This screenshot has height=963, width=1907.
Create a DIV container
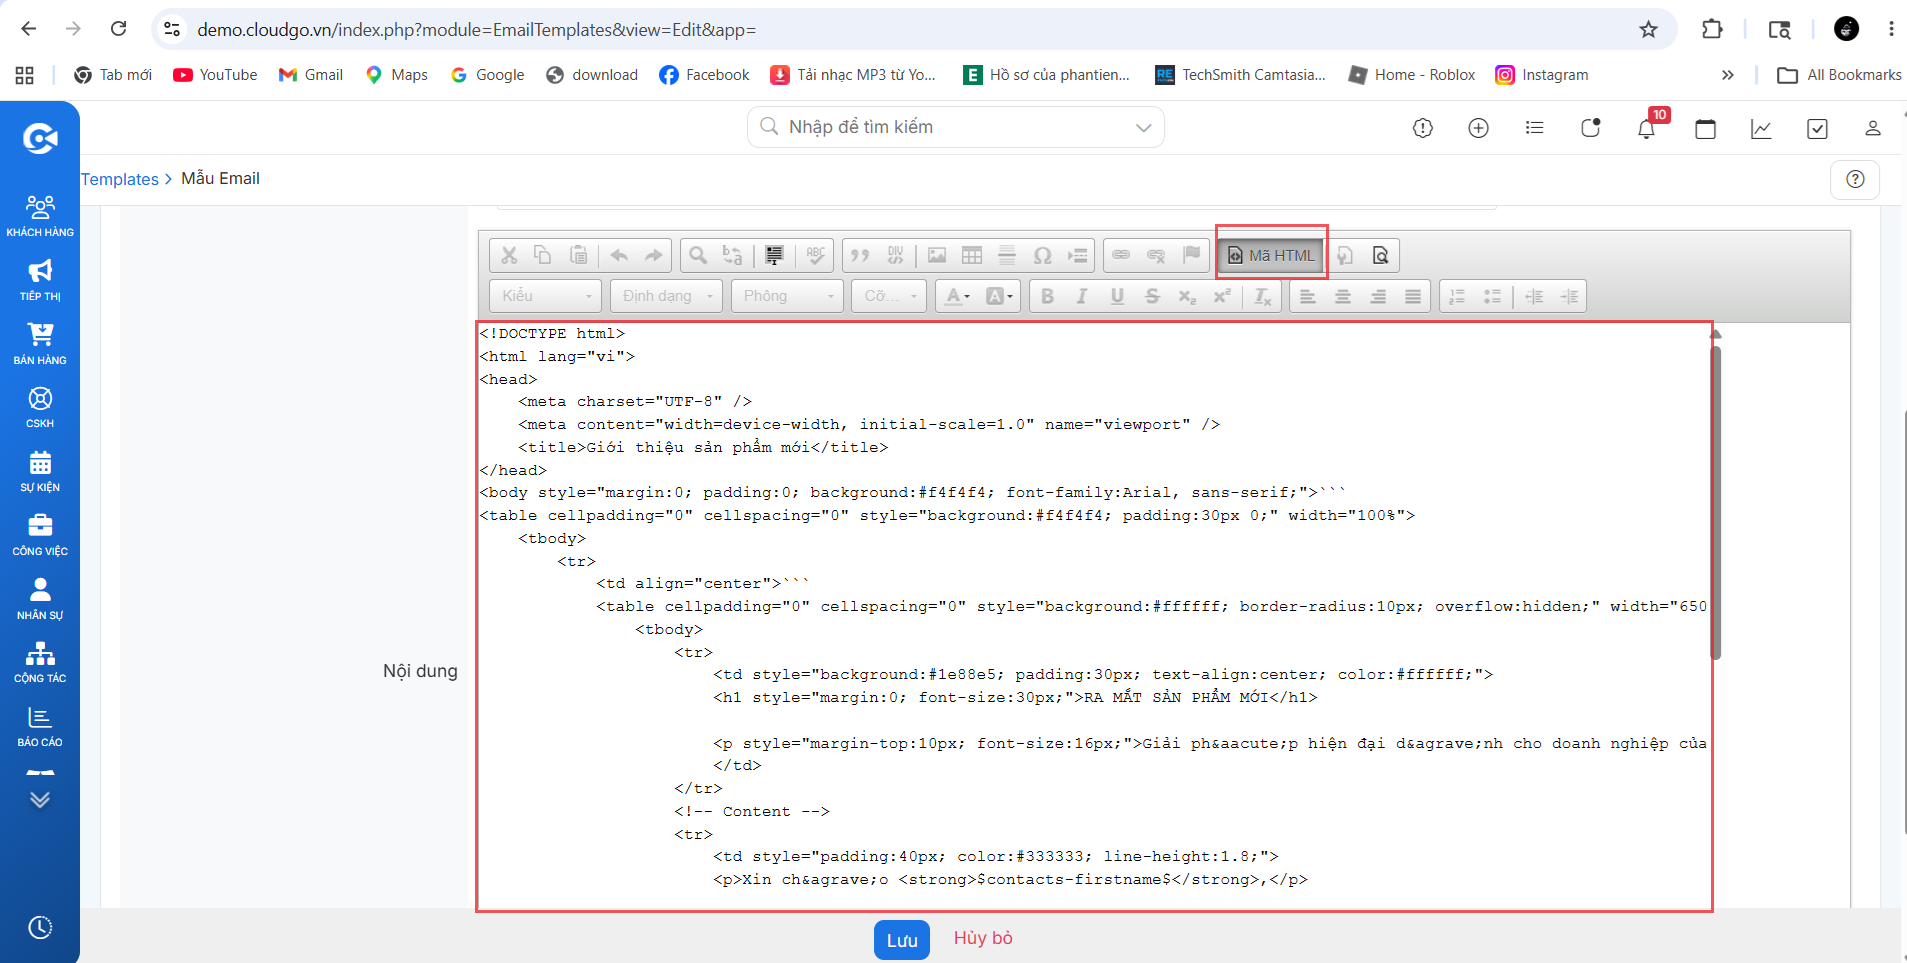[895, 255]
